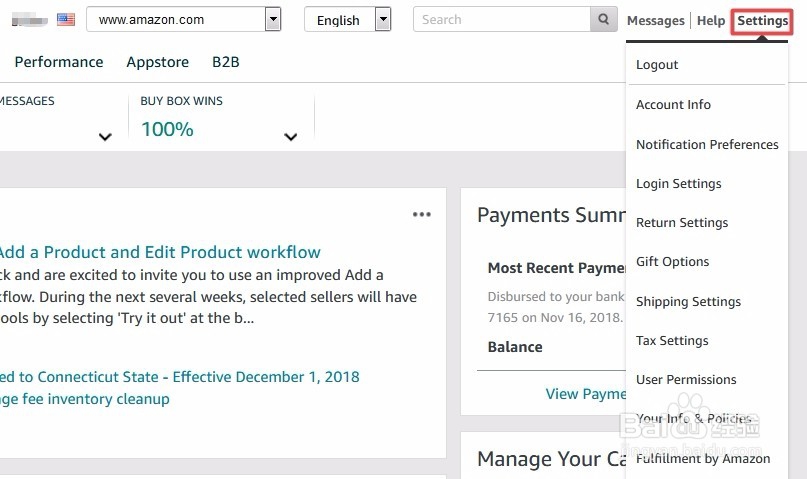Open Tax Settings from the menu

click(x=672, y=340)
